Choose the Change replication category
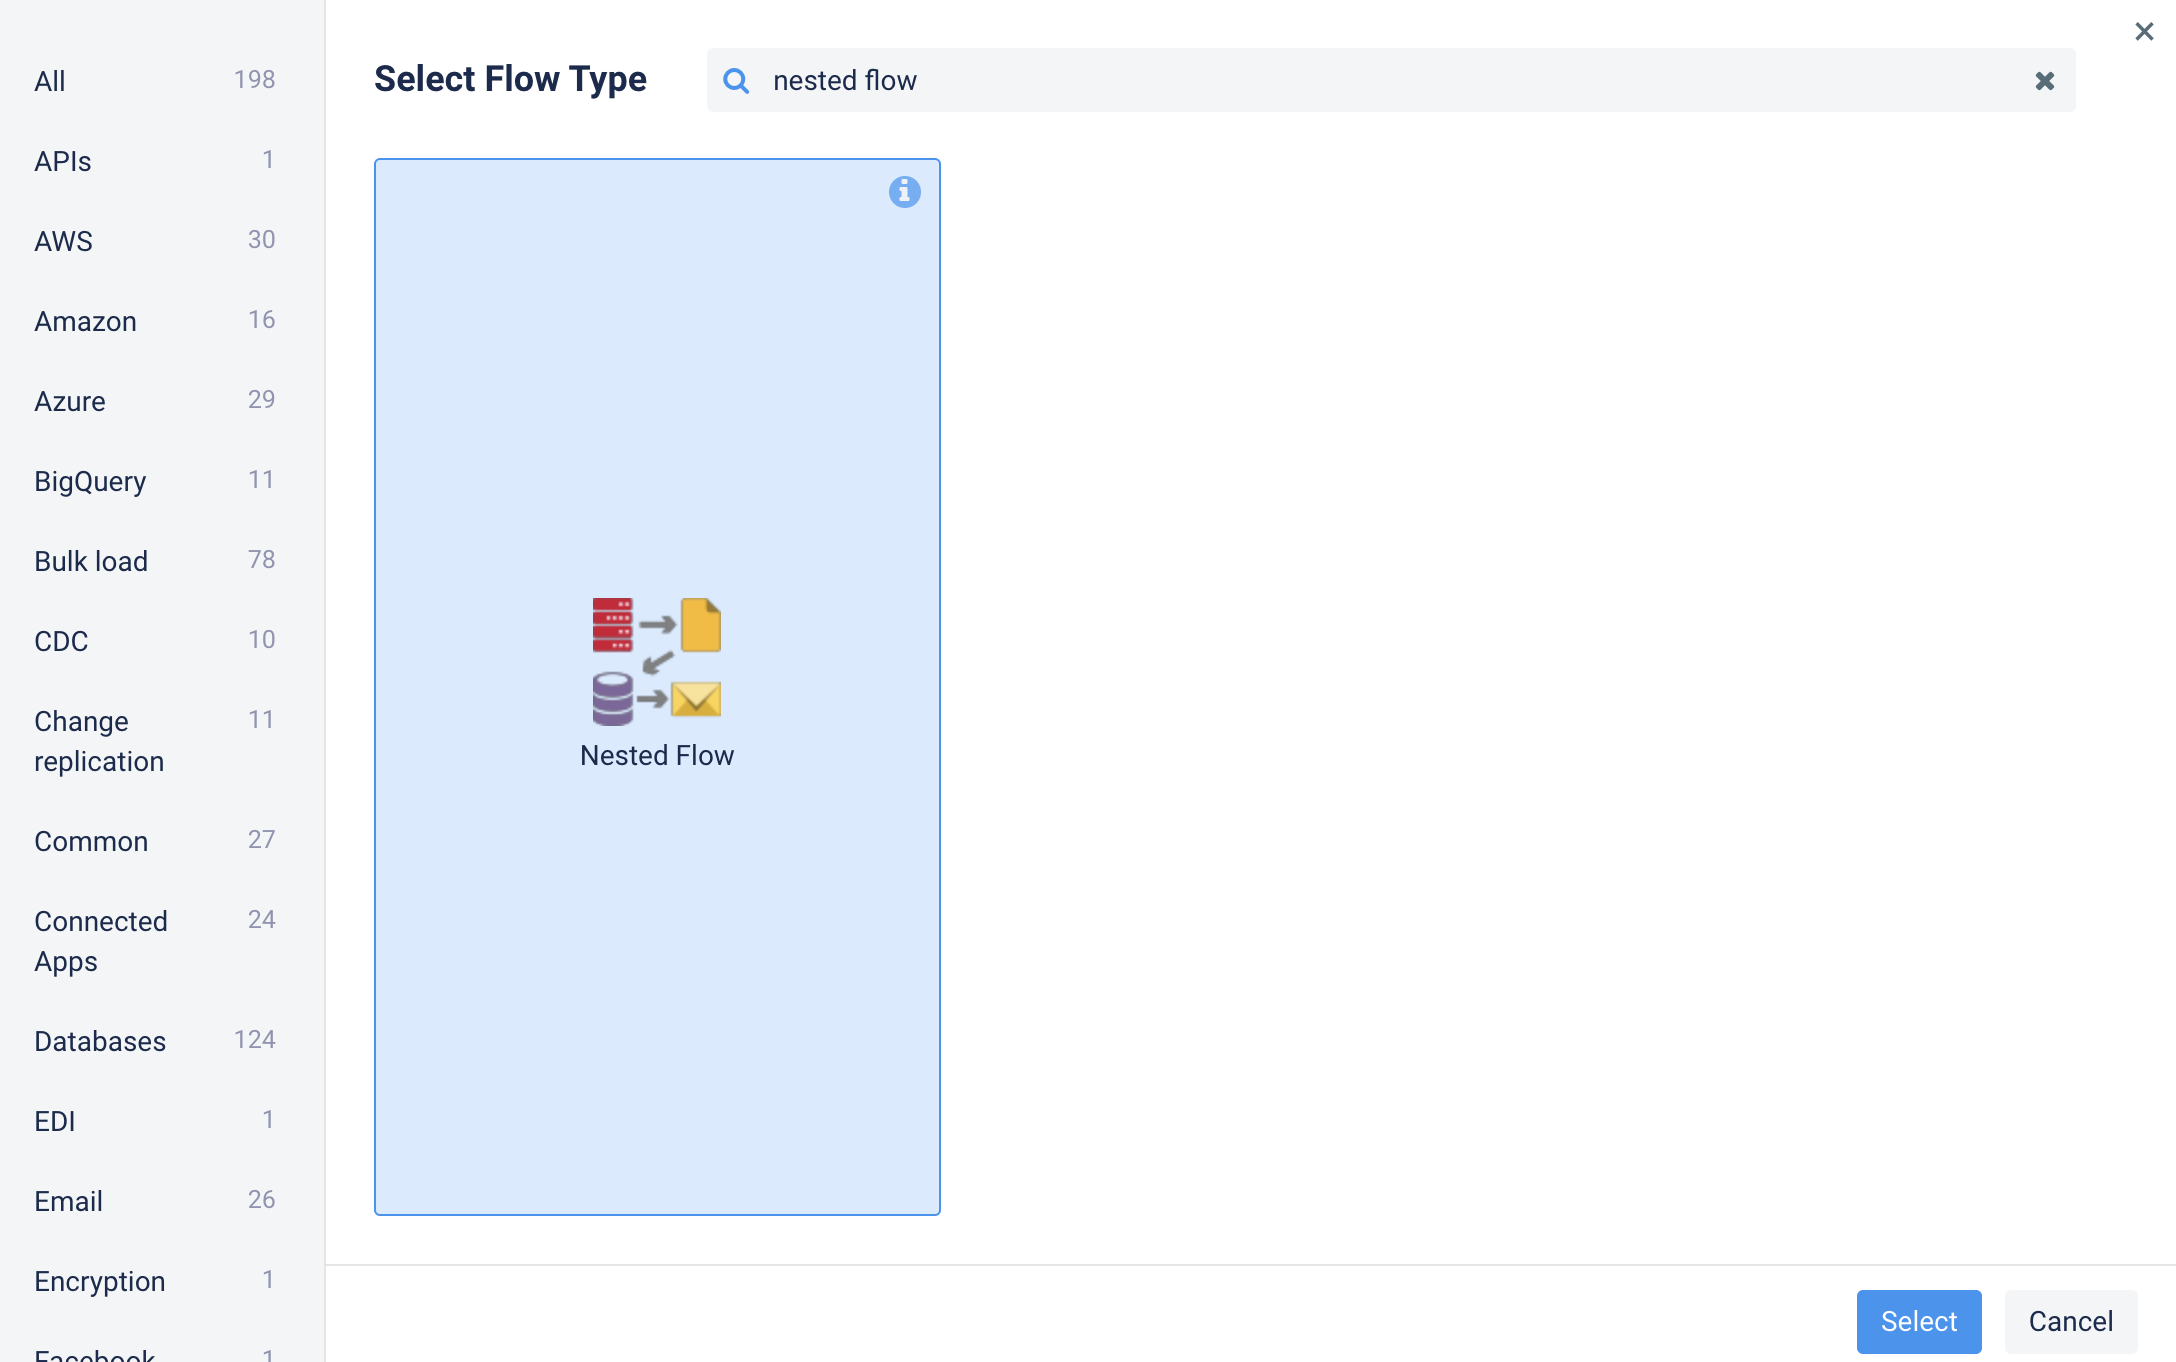Viewport: 2176px width, 1362px height. [x=98, y=741]
